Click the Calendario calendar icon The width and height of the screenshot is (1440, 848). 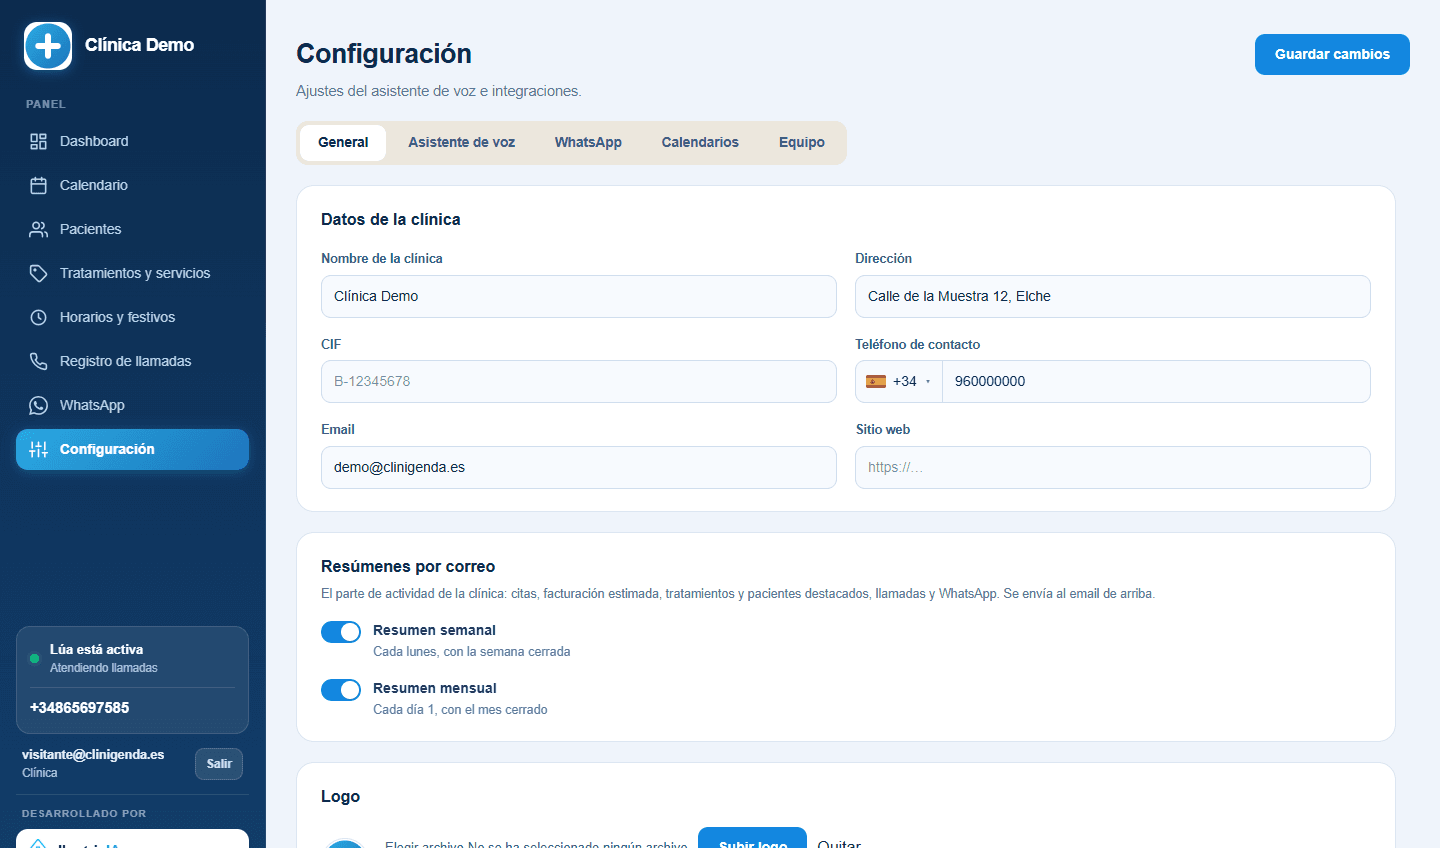[x=38, y=185]
